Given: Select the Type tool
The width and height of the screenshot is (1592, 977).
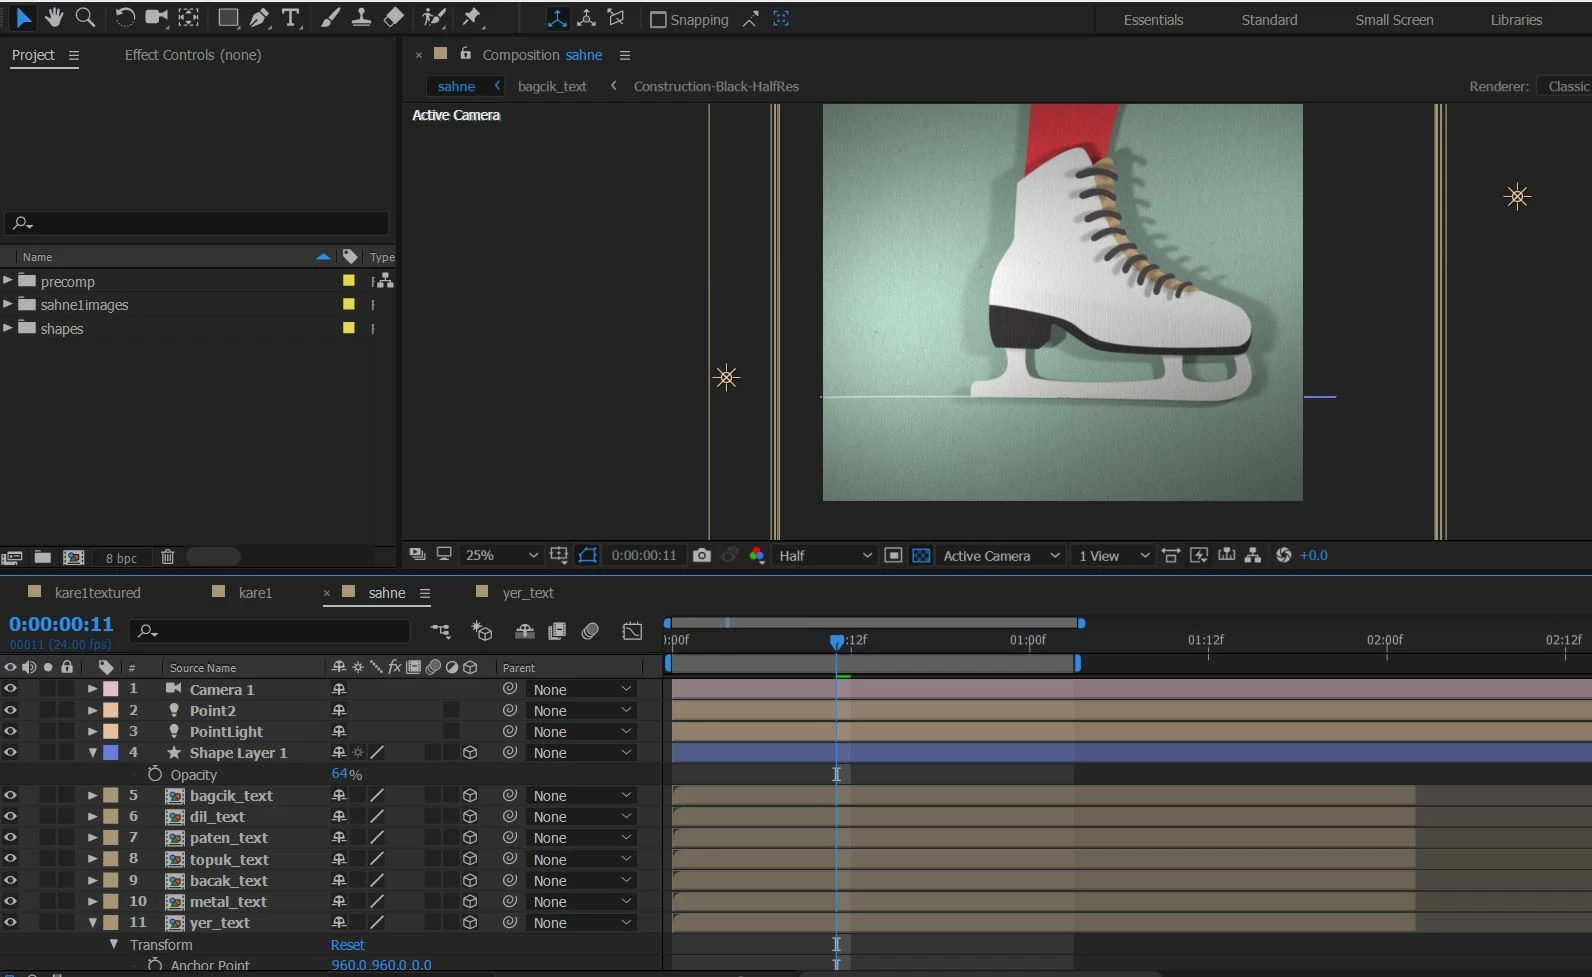Looking at the screenshot, I should pyautogui.click(x=291, y=18).
